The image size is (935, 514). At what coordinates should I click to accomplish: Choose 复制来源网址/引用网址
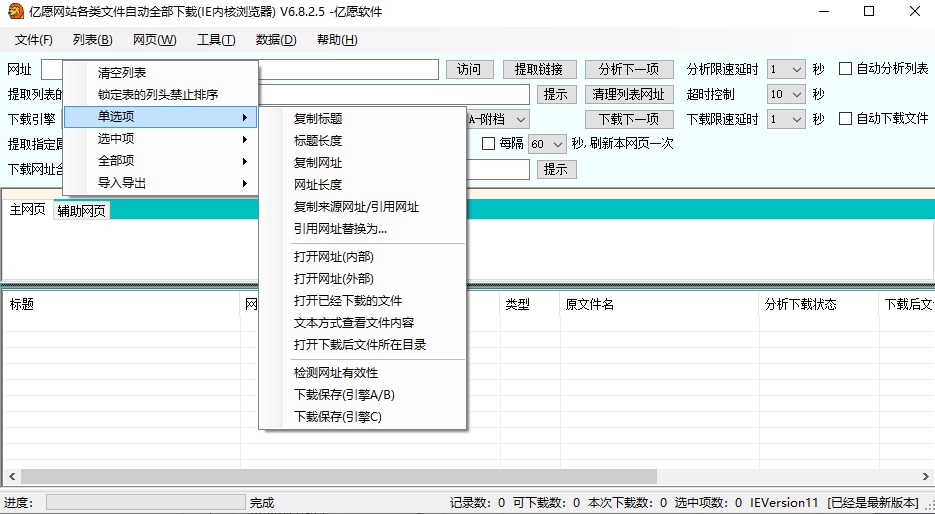tap(363, 207)
